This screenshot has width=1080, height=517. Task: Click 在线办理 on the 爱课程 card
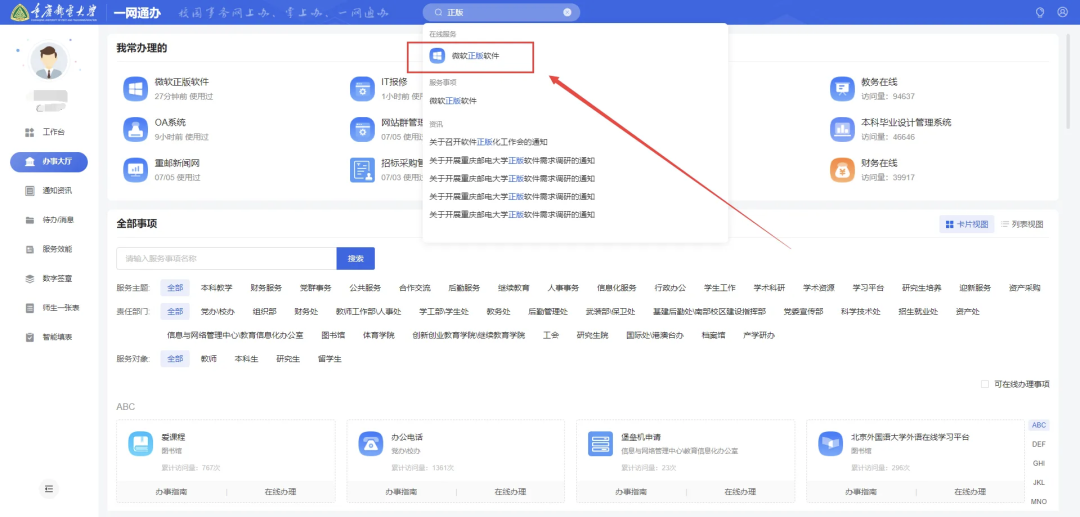280,492
